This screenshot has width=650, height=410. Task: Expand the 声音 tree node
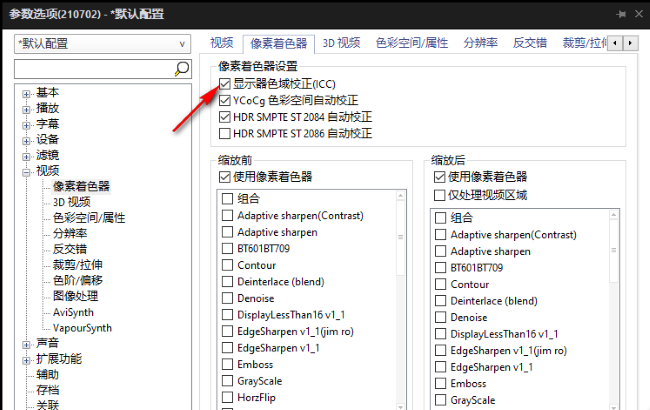pos(26,343)
